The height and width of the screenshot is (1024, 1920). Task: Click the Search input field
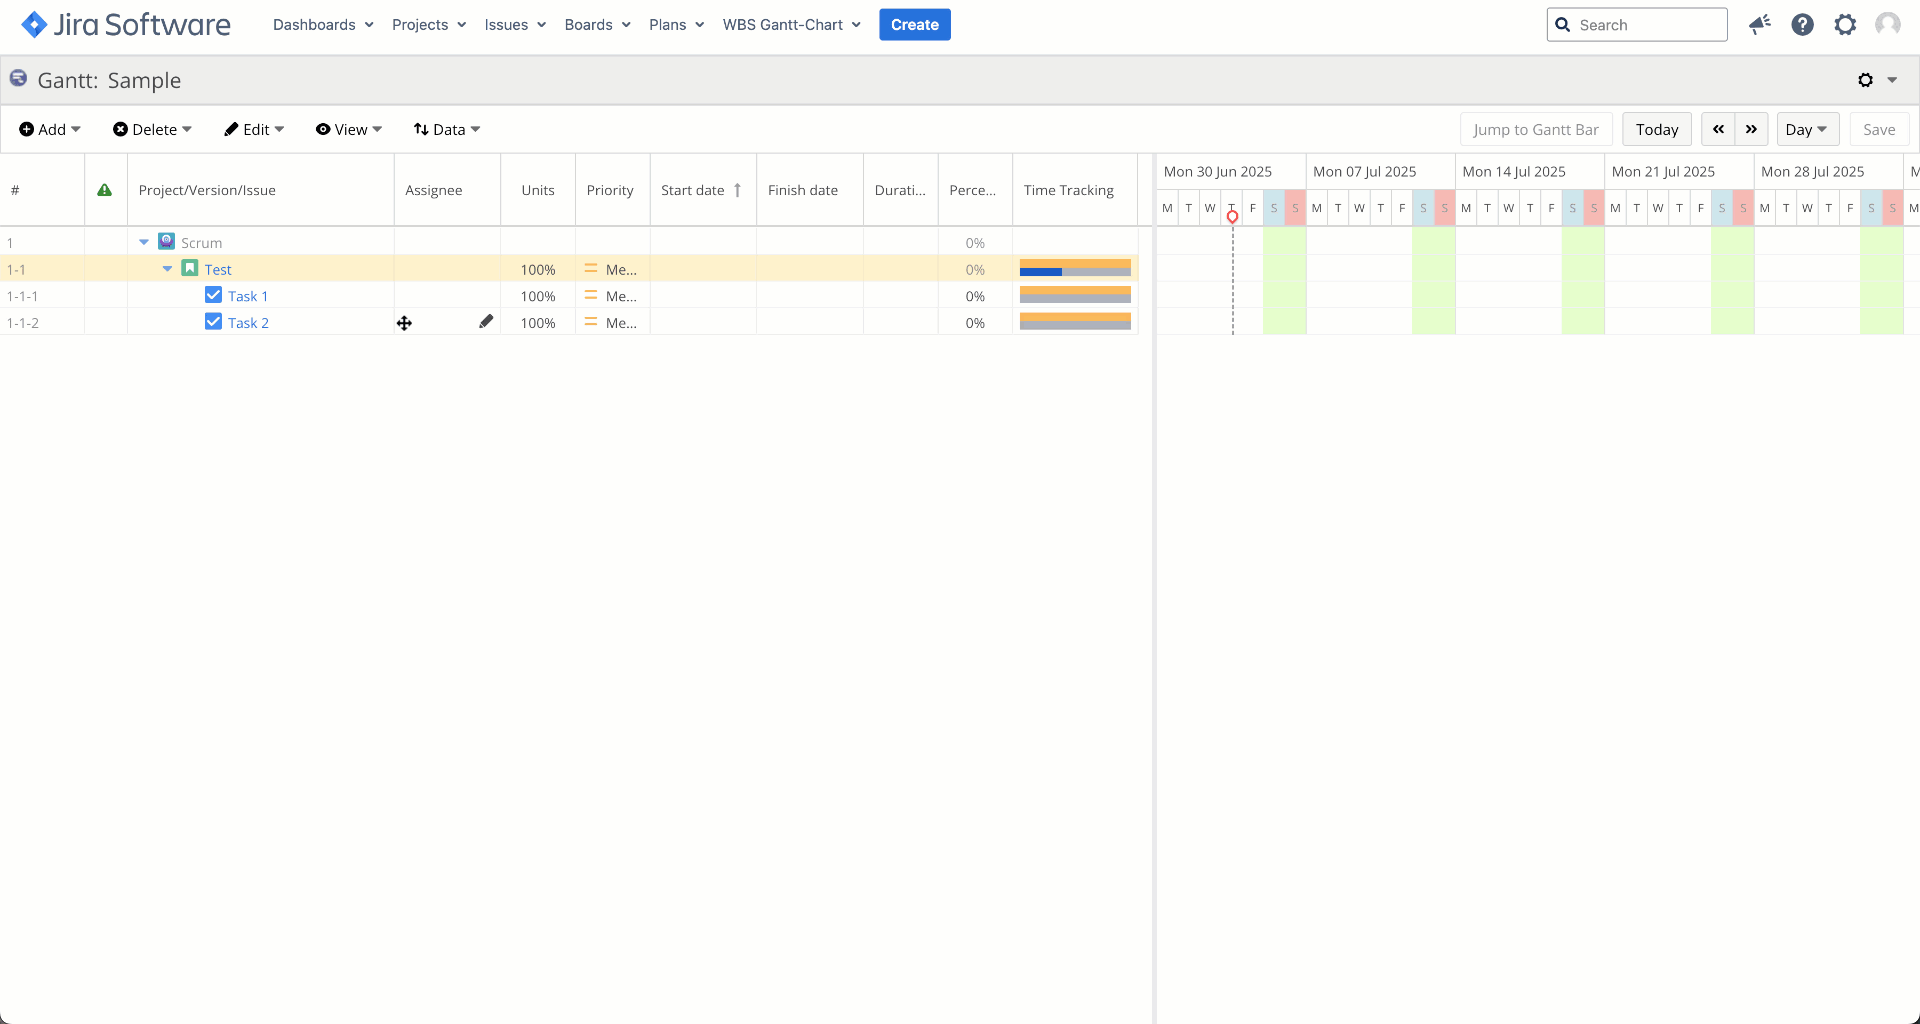click(1647, 25)
